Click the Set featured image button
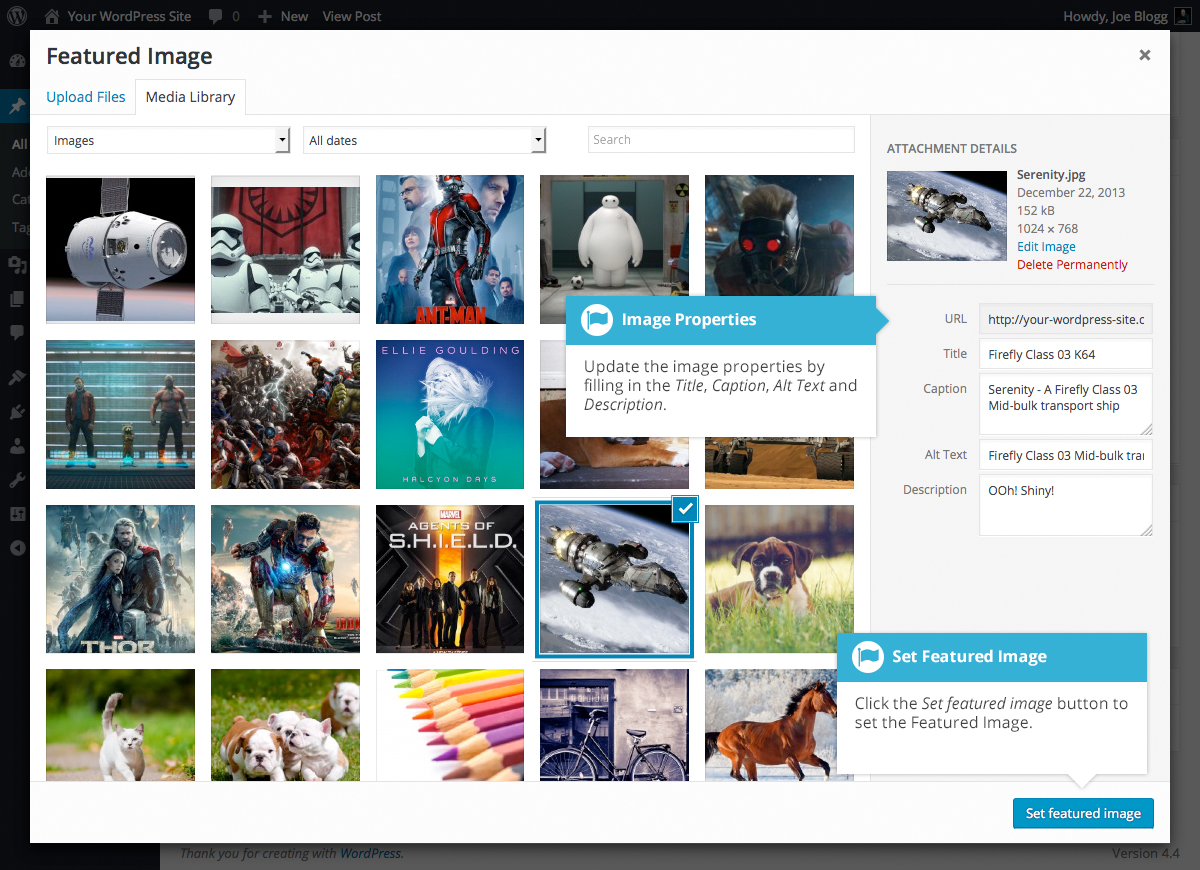The width and height of the screenshot is (1200, 870). tap(1083, 813)
